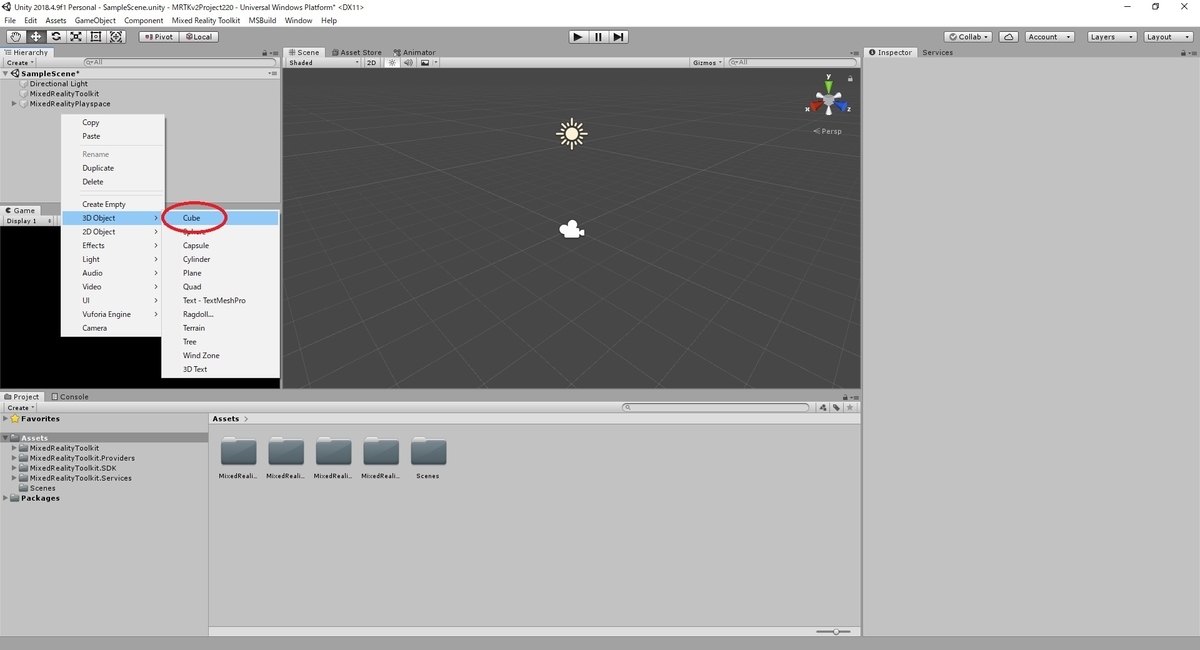The image size is (1200, 650).
Task: Click Search by Label tag icon
Action: [836, 408]
